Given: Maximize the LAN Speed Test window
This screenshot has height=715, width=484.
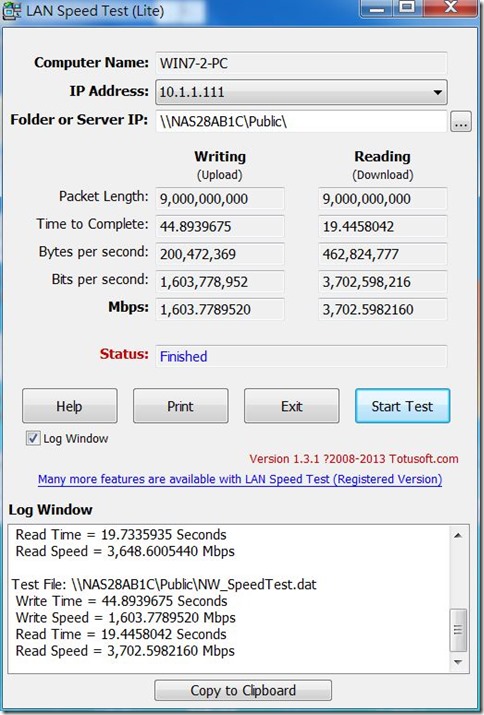Looking at the screenshot, I should (408, 8).
